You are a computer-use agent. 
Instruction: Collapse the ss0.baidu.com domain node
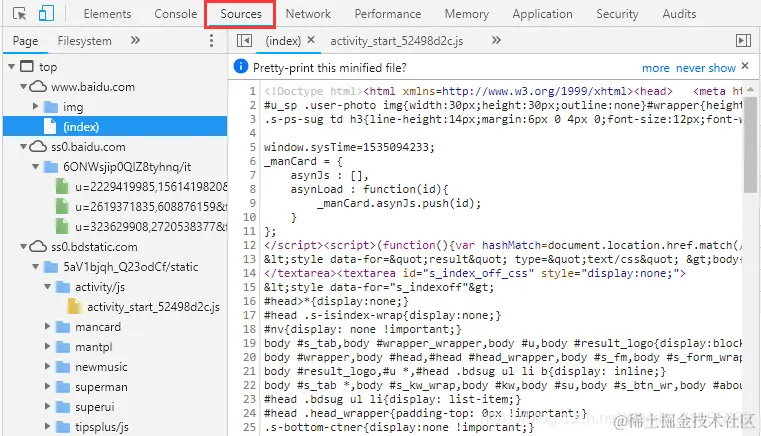pos(23,146)
